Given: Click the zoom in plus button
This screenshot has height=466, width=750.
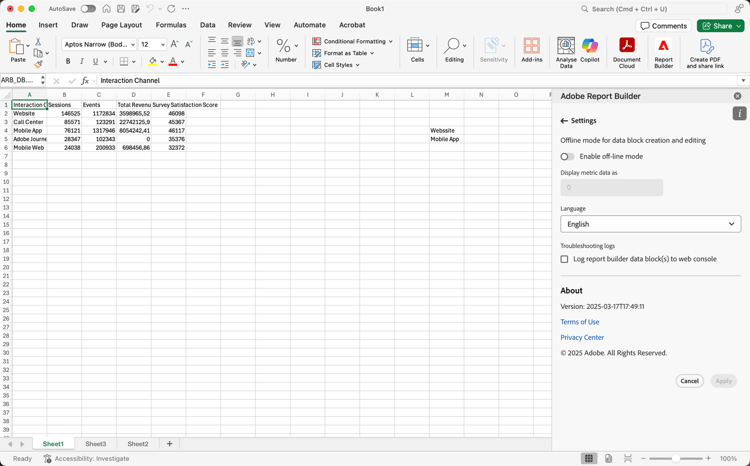Looking at the screenshot, I should [x=708, y=458].
